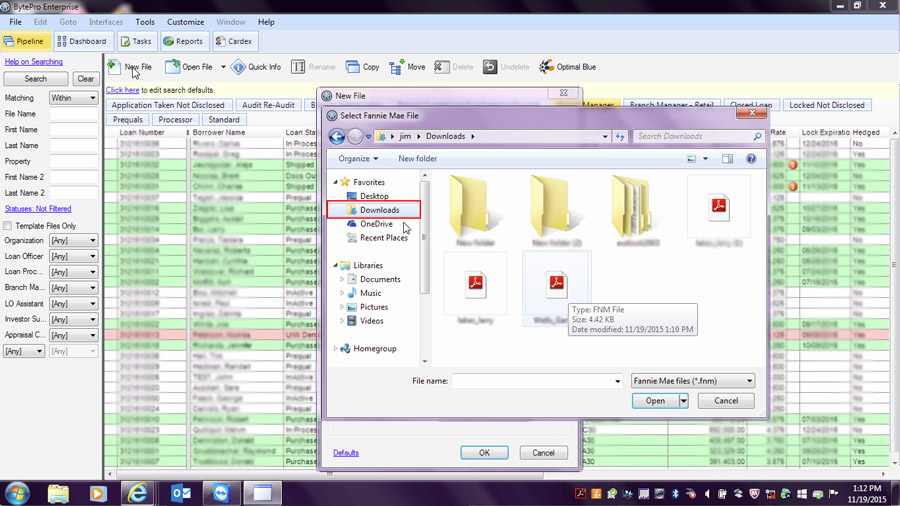900x506 pixels.
Task: Expand the Documents library node
Action: point(343,279)
